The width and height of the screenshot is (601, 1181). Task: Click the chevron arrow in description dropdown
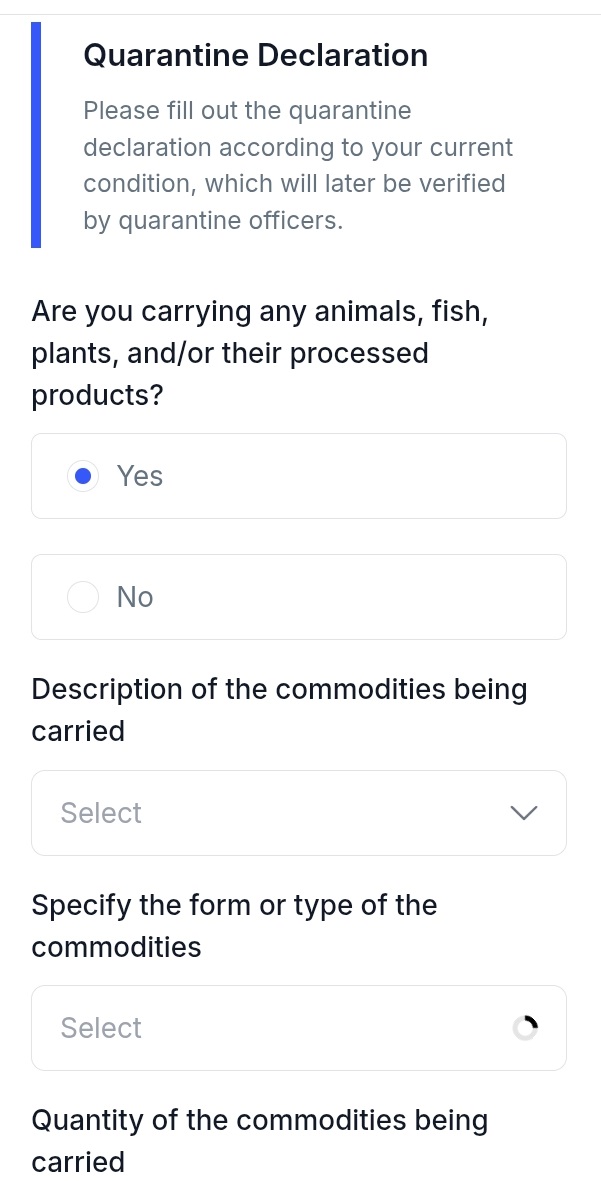pos(524,813)
